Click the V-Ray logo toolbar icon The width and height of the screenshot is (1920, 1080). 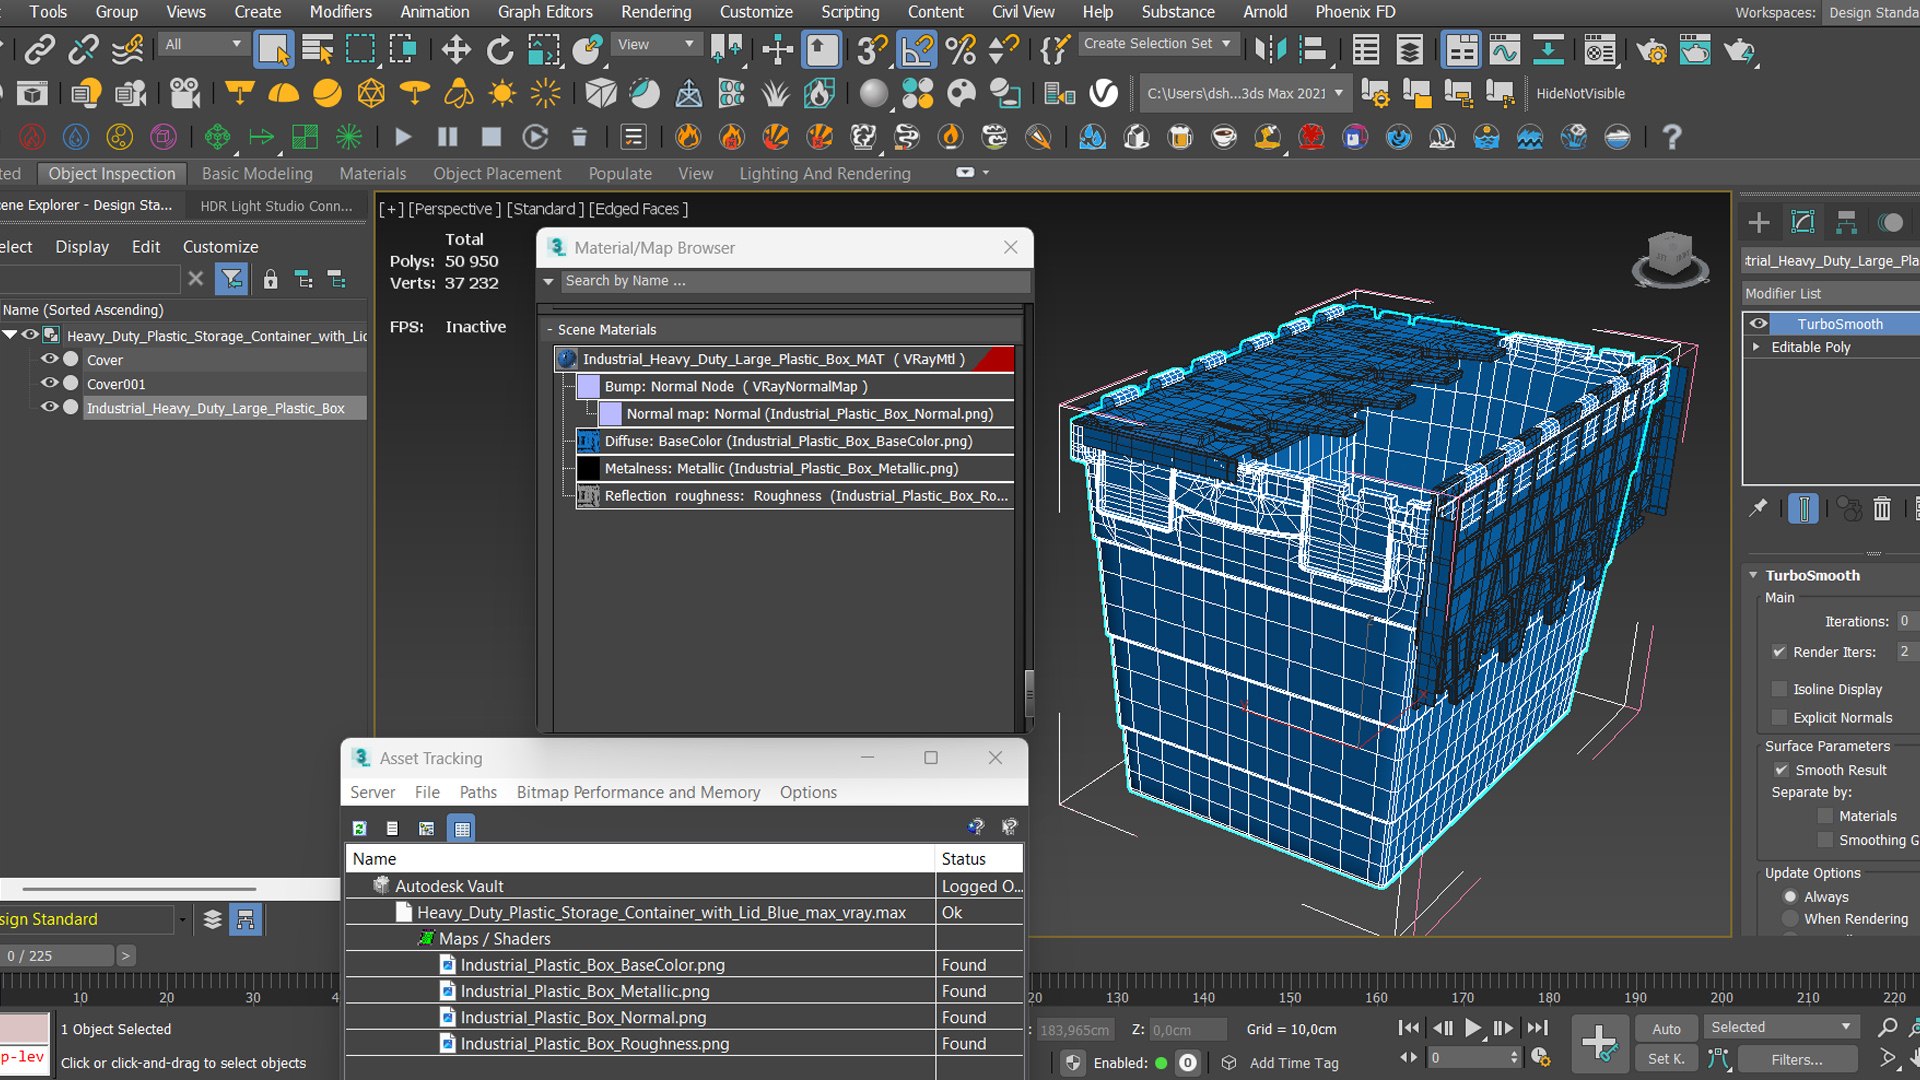pos(1103,93)
